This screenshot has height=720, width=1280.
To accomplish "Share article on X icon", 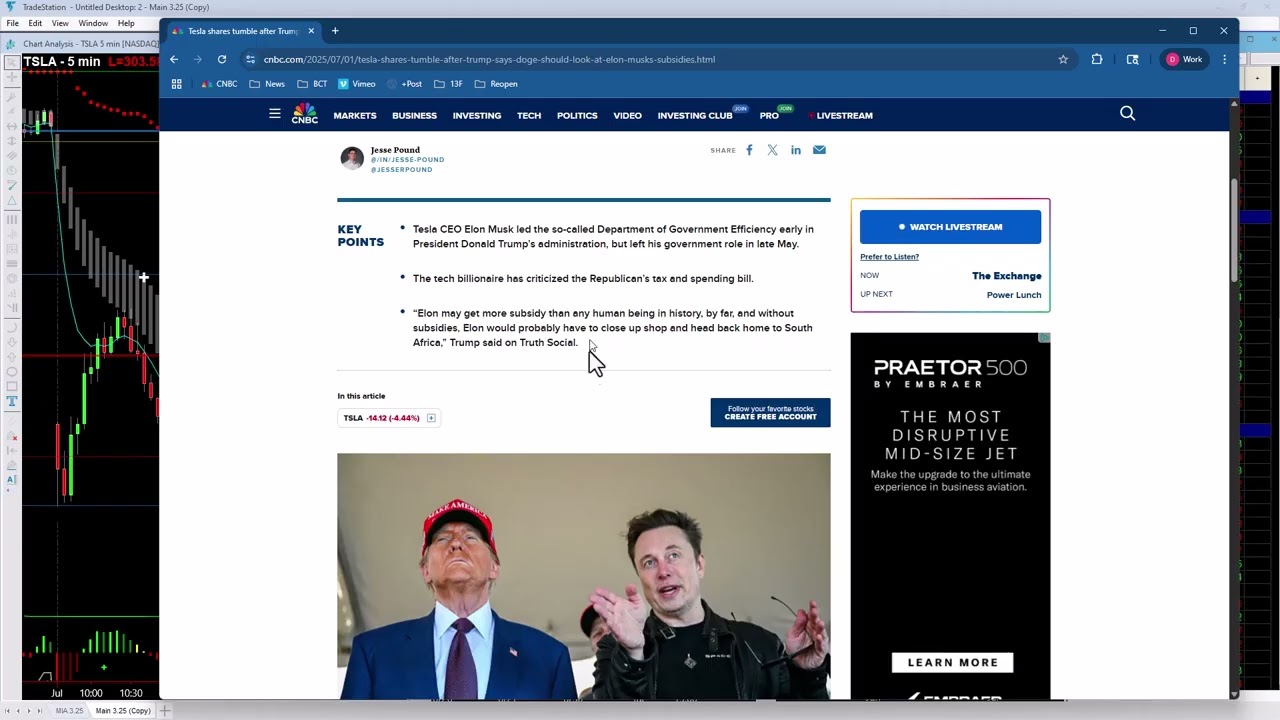I will click(x=772, y=150).
